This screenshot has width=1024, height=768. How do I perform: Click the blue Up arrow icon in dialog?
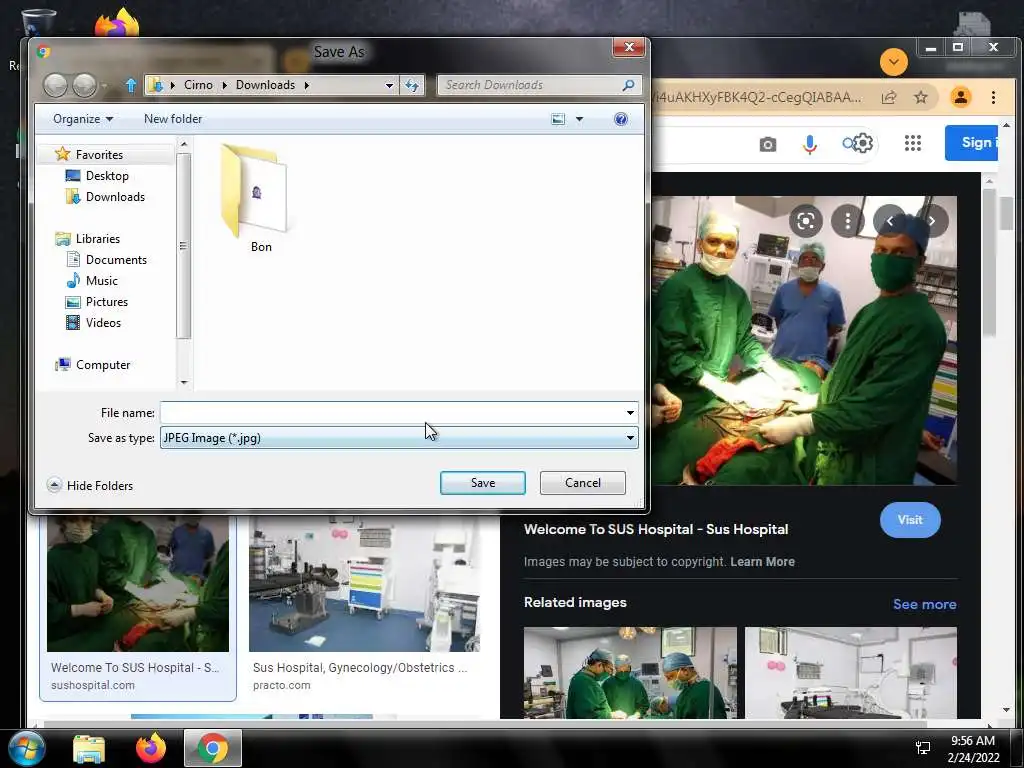click(131, 85)
